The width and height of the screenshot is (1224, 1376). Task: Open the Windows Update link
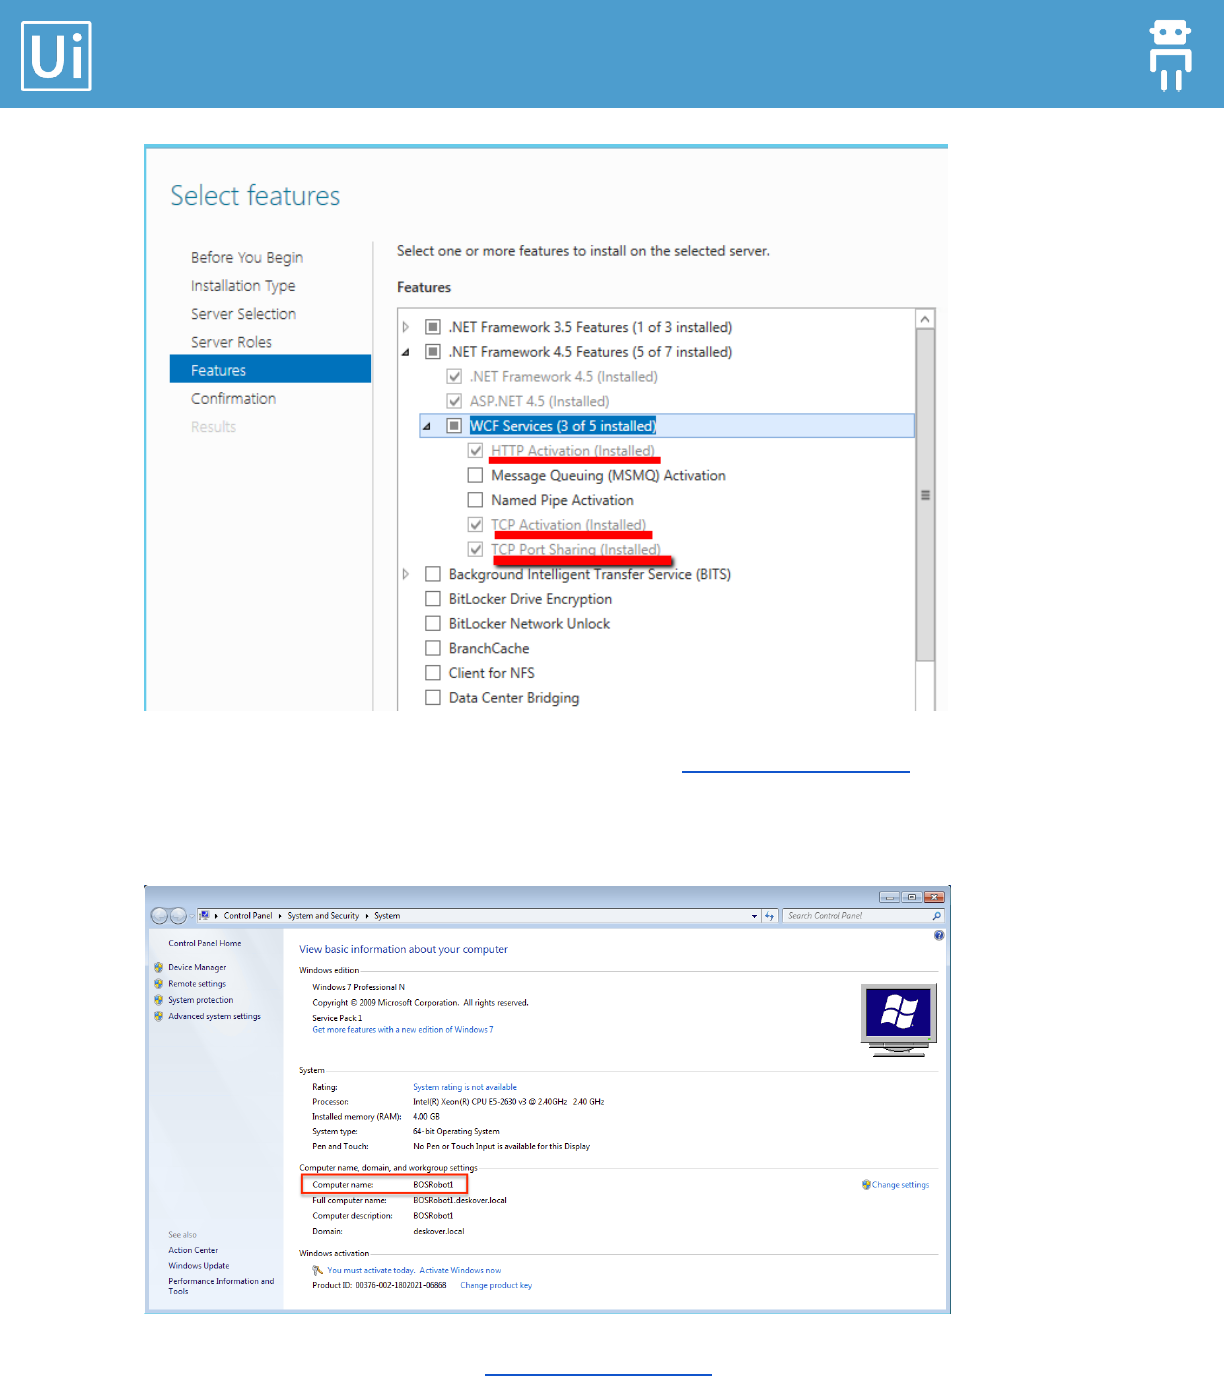[198, 1266]
